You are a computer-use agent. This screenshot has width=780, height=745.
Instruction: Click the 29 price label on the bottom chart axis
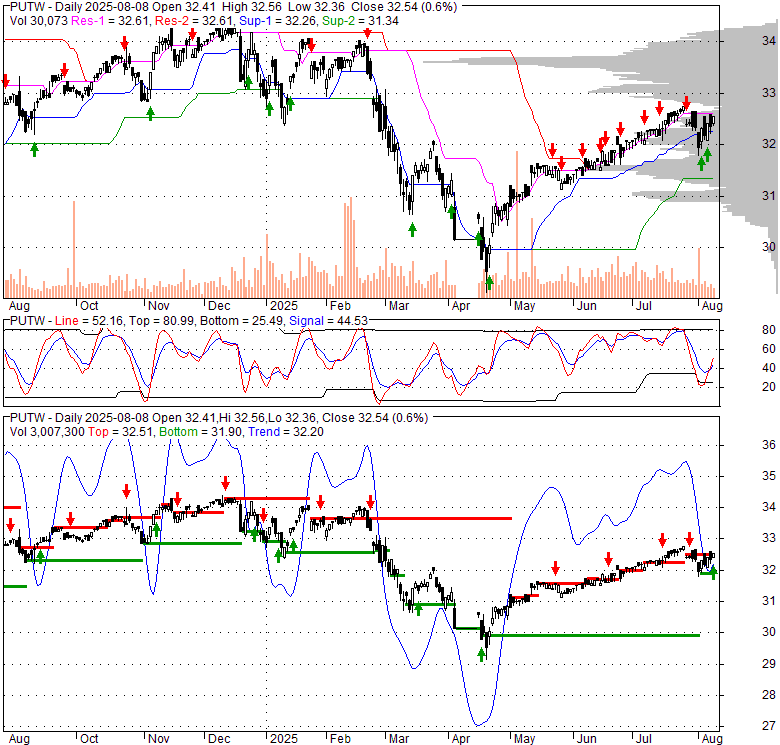pos(769,663)
